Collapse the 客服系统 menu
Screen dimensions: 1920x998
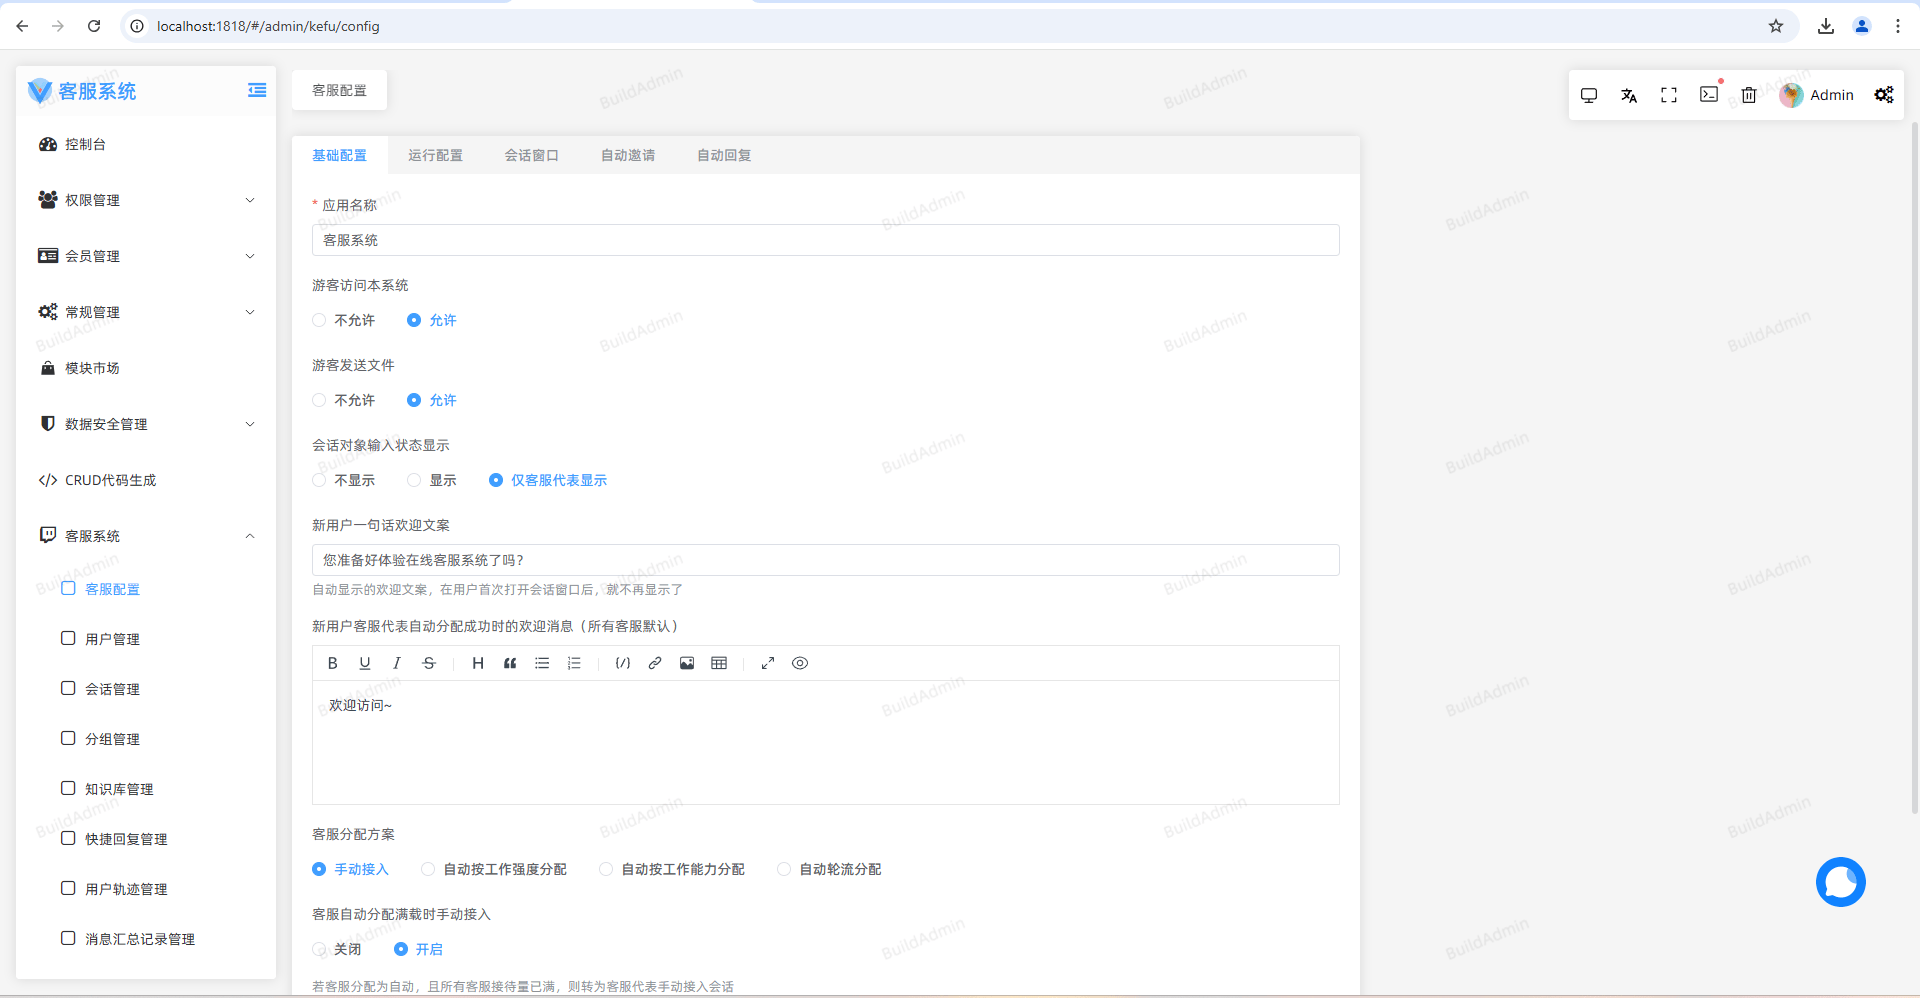(x=146, y=536)
